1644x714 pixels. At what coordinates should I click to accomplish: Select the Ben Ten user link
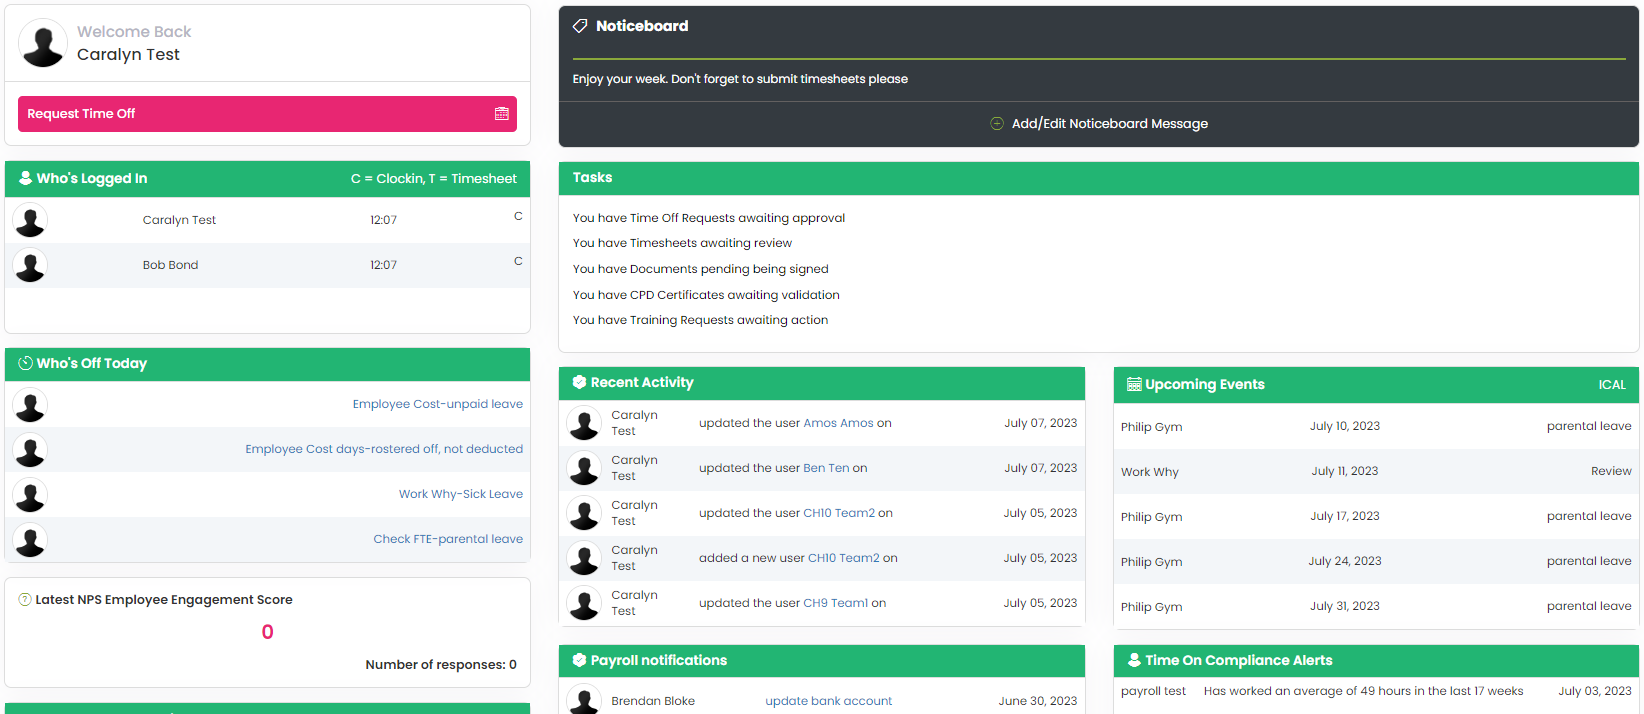[826, 469]
